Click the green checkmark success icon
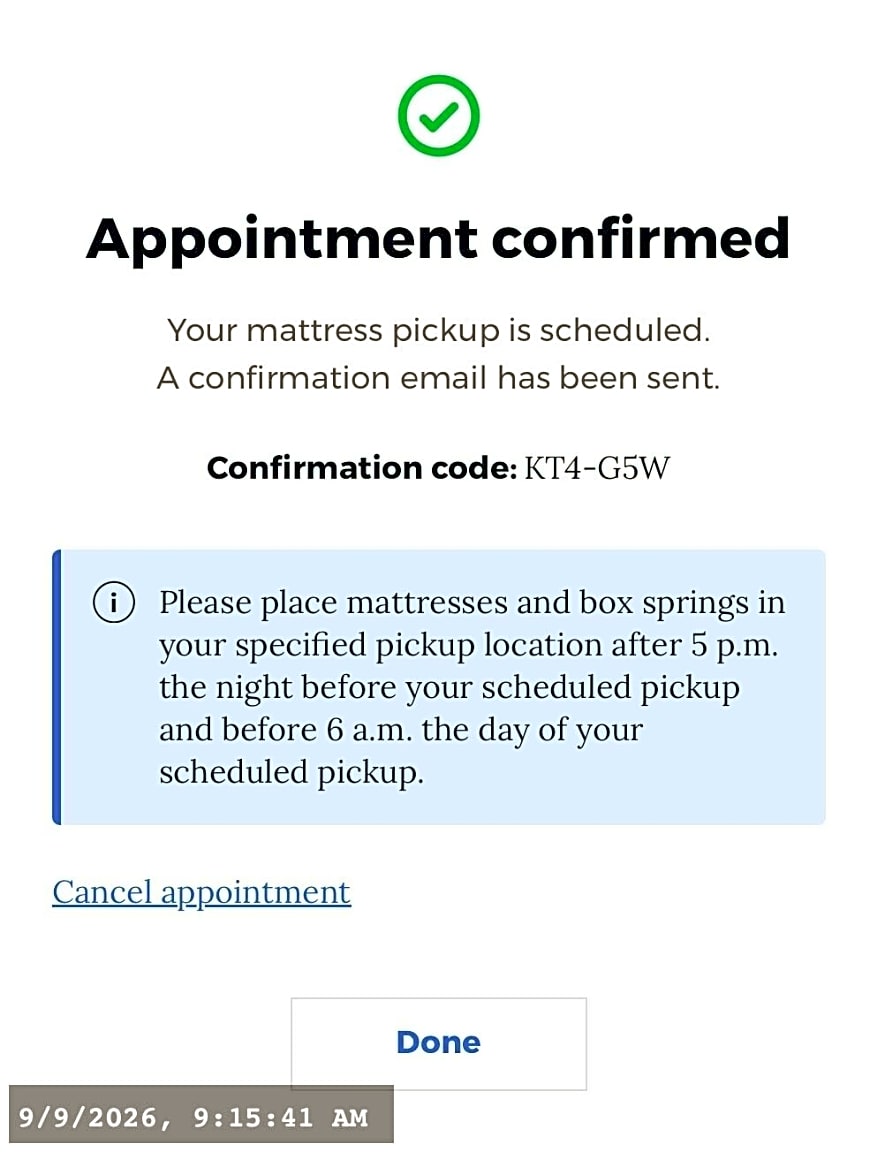Viewport: 885px width, 1152px height. click(438, 115)
